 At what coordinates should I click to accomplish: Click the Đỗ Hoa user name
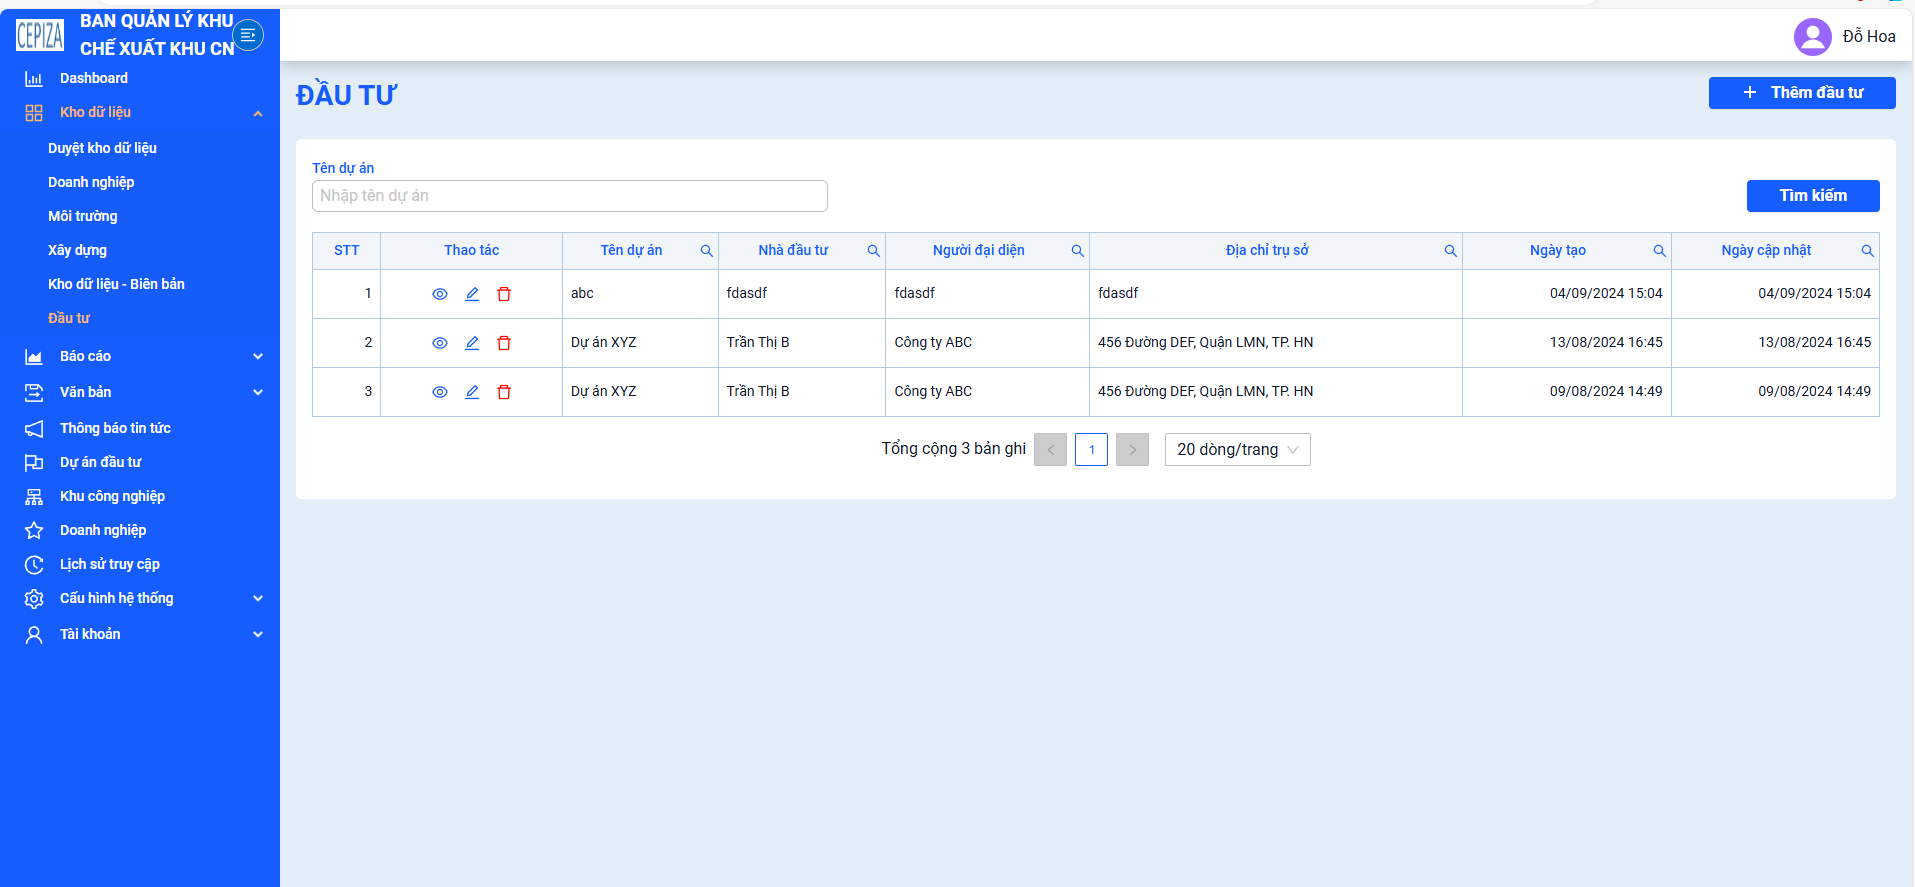click(x=1869, y=37)
